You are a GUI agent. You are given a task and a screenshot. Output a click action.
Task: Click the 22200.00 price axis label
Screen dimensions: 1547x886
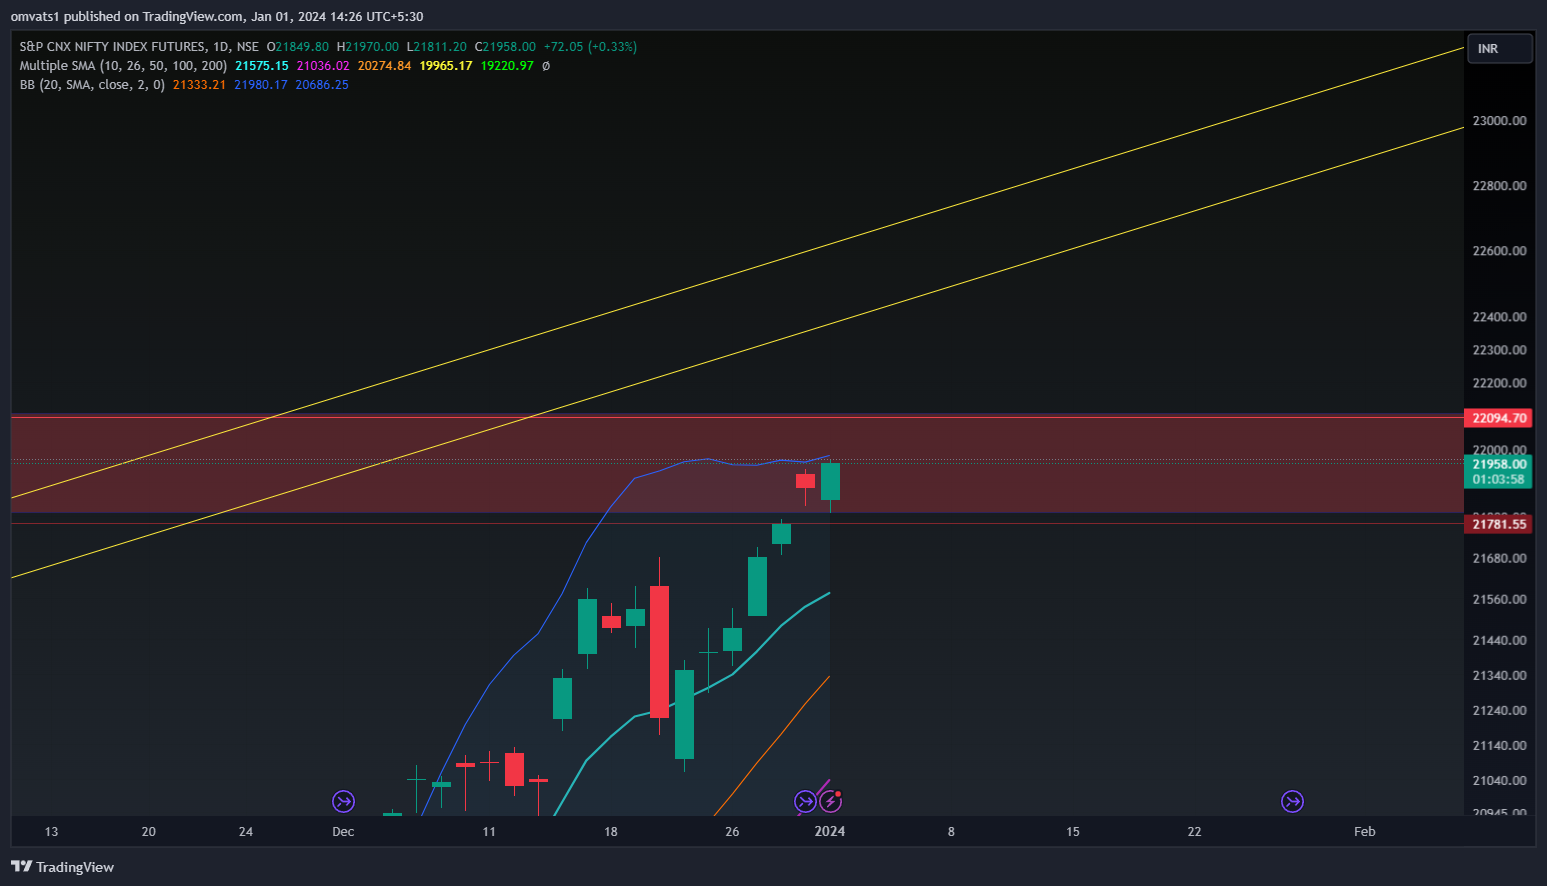pyautogui.click(x=1499, y=382)
